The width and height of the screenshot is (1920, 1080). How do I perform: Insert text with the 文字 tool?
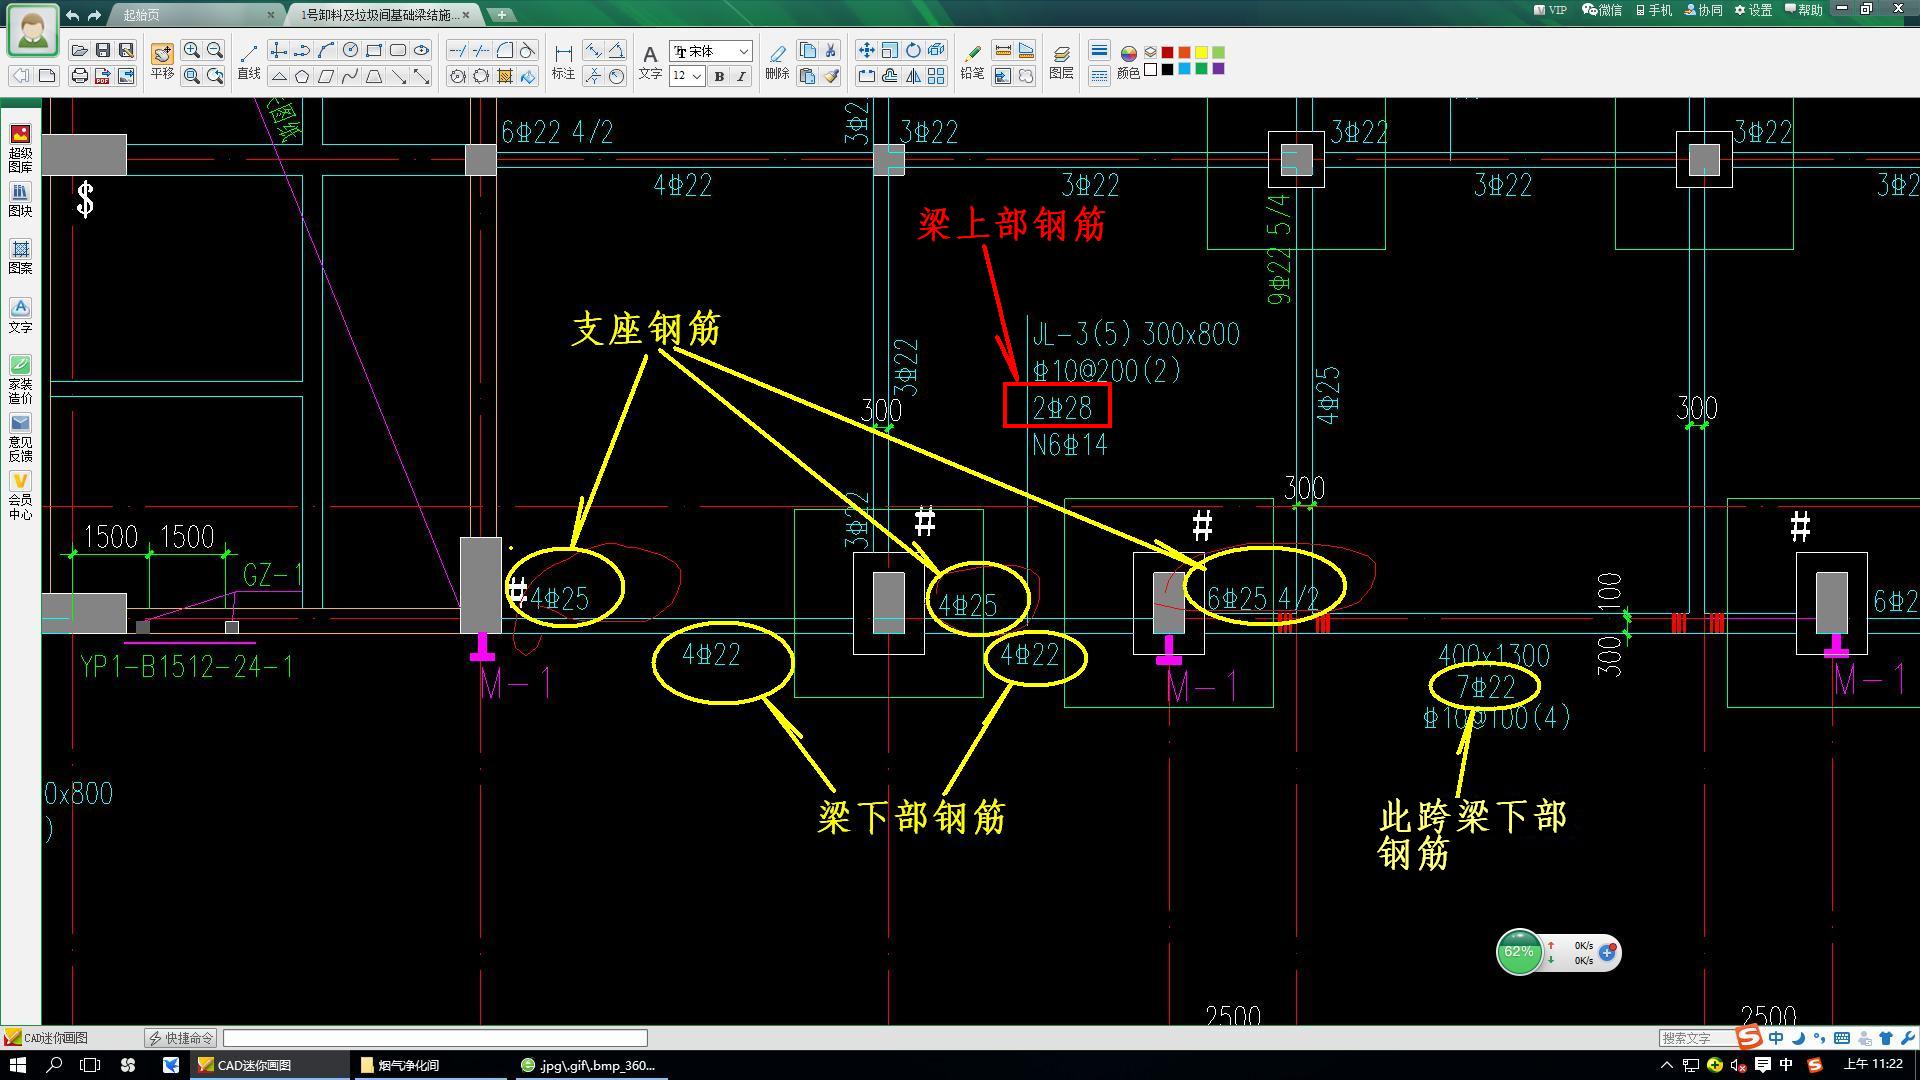coord(650,61)
